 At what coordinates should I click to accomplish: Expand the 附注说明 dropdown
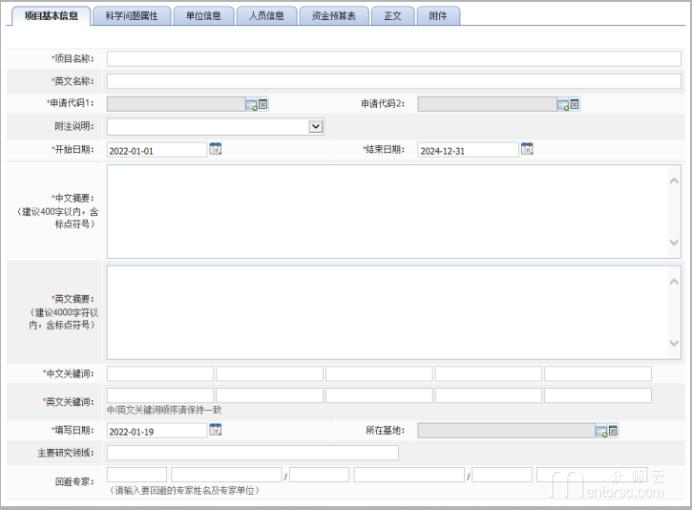[316, 127]
